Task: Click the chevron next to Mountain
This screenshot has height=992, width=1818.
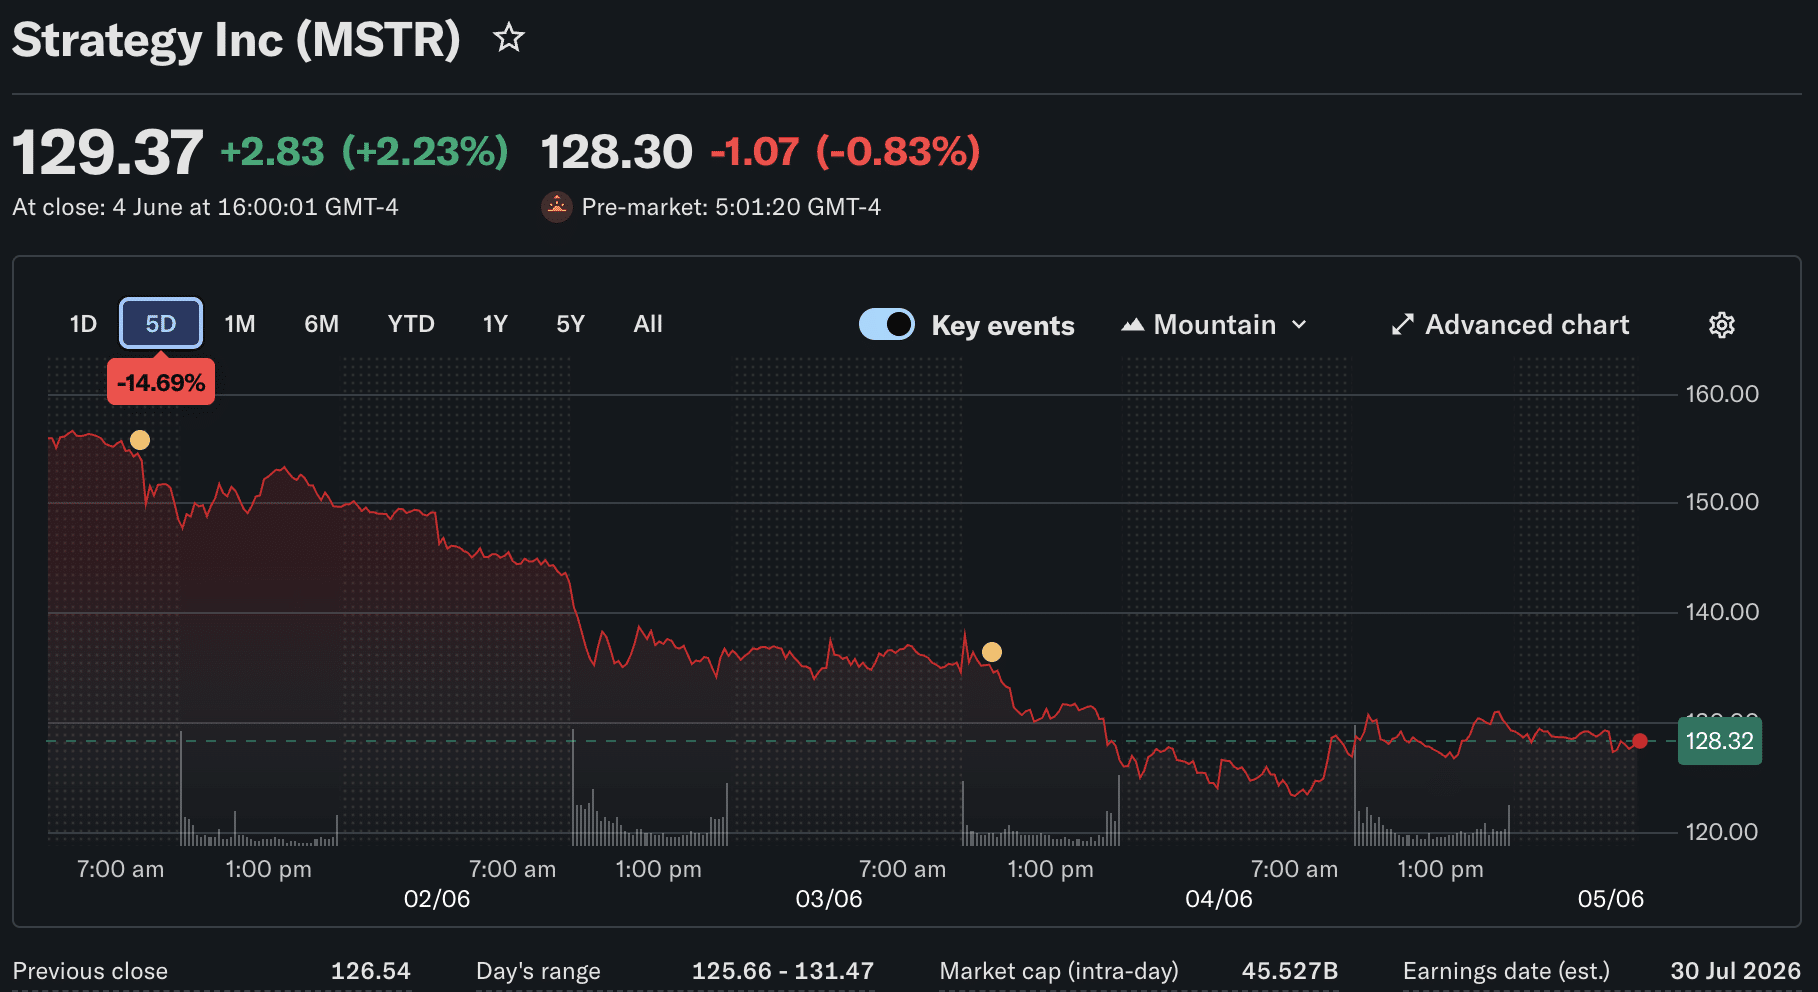Action: pyautogui.click(x=1299, y=325)
